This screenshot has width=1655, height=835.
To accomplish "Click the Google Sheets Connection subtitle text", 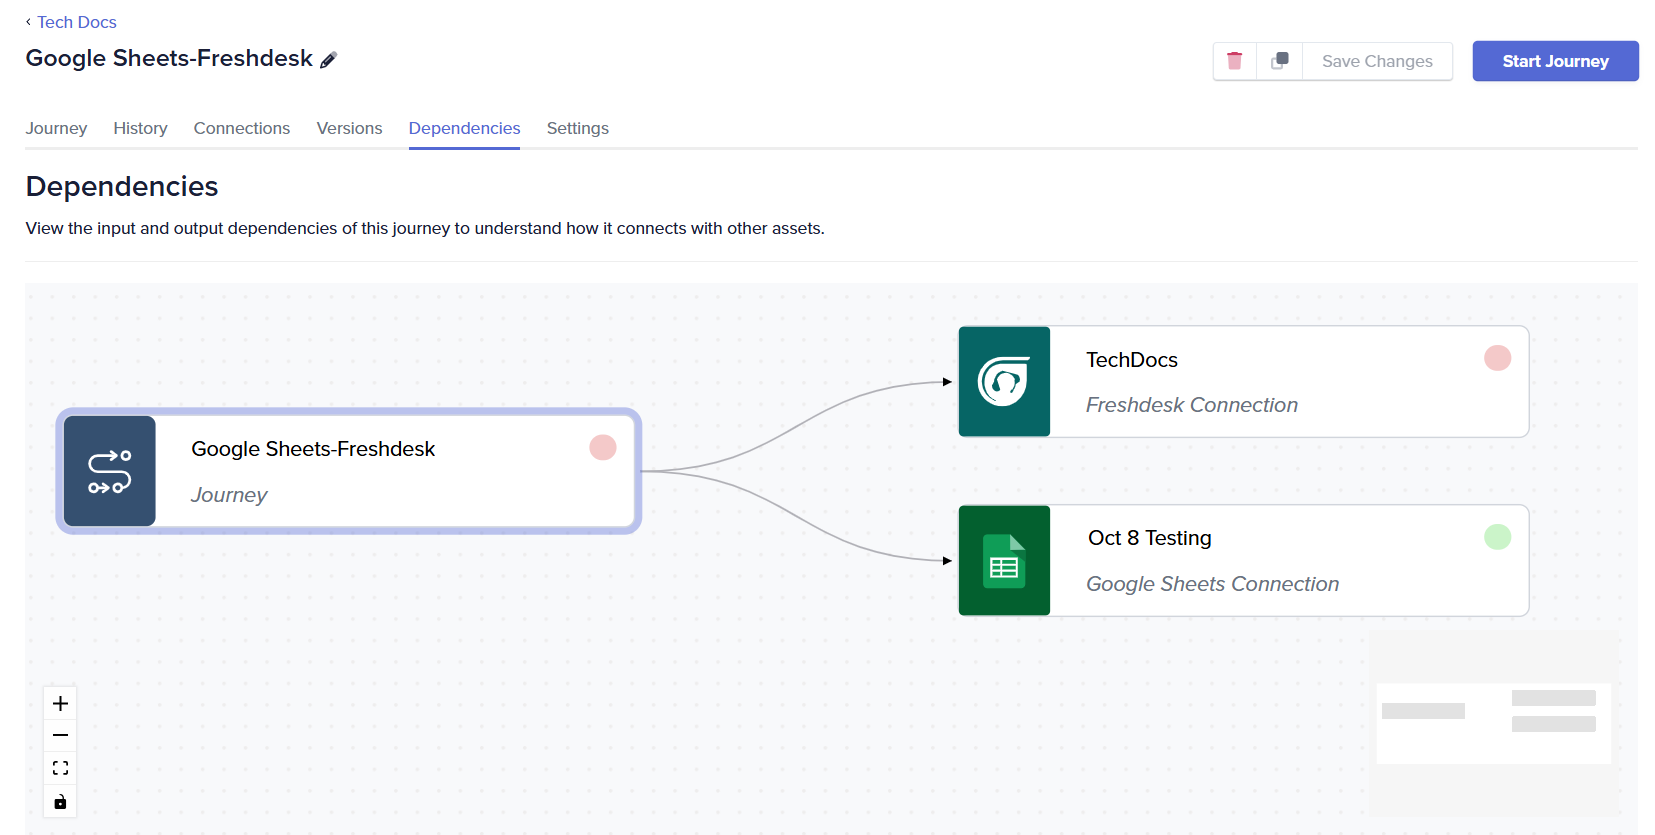I will (x=1212, y=584).
